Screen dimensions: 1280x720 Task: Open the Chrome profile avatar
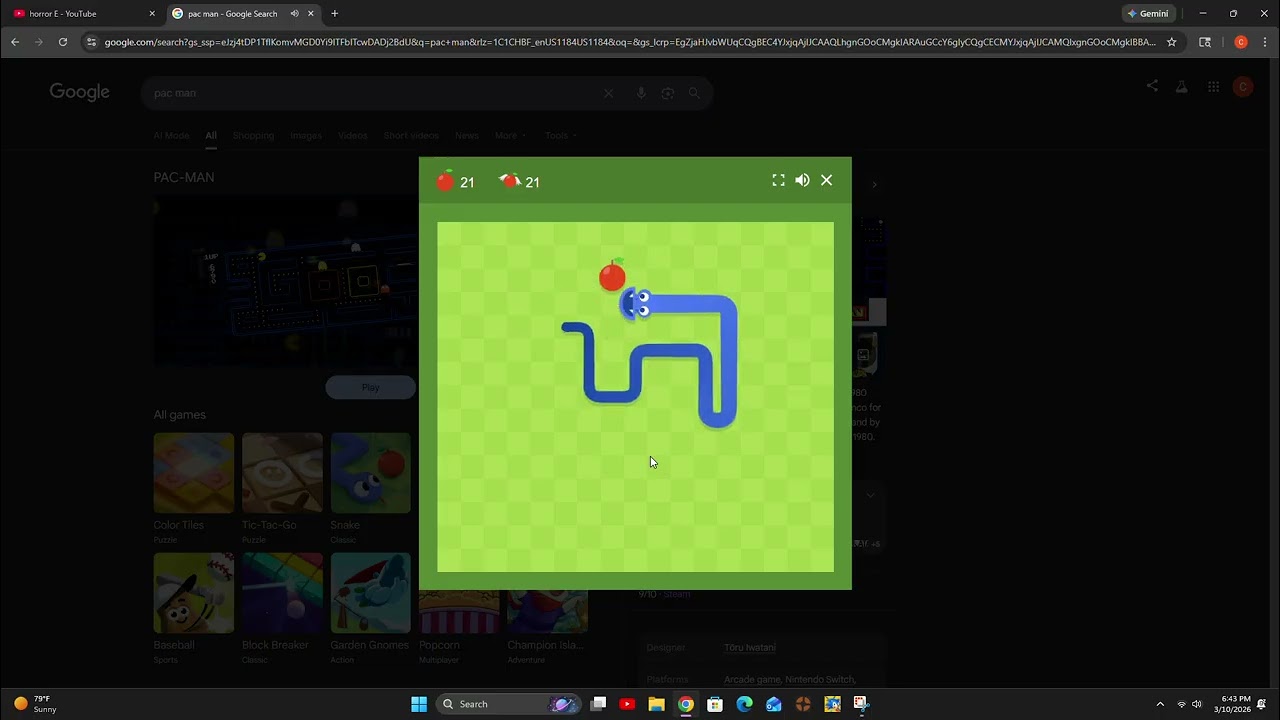click(1241, 42)
